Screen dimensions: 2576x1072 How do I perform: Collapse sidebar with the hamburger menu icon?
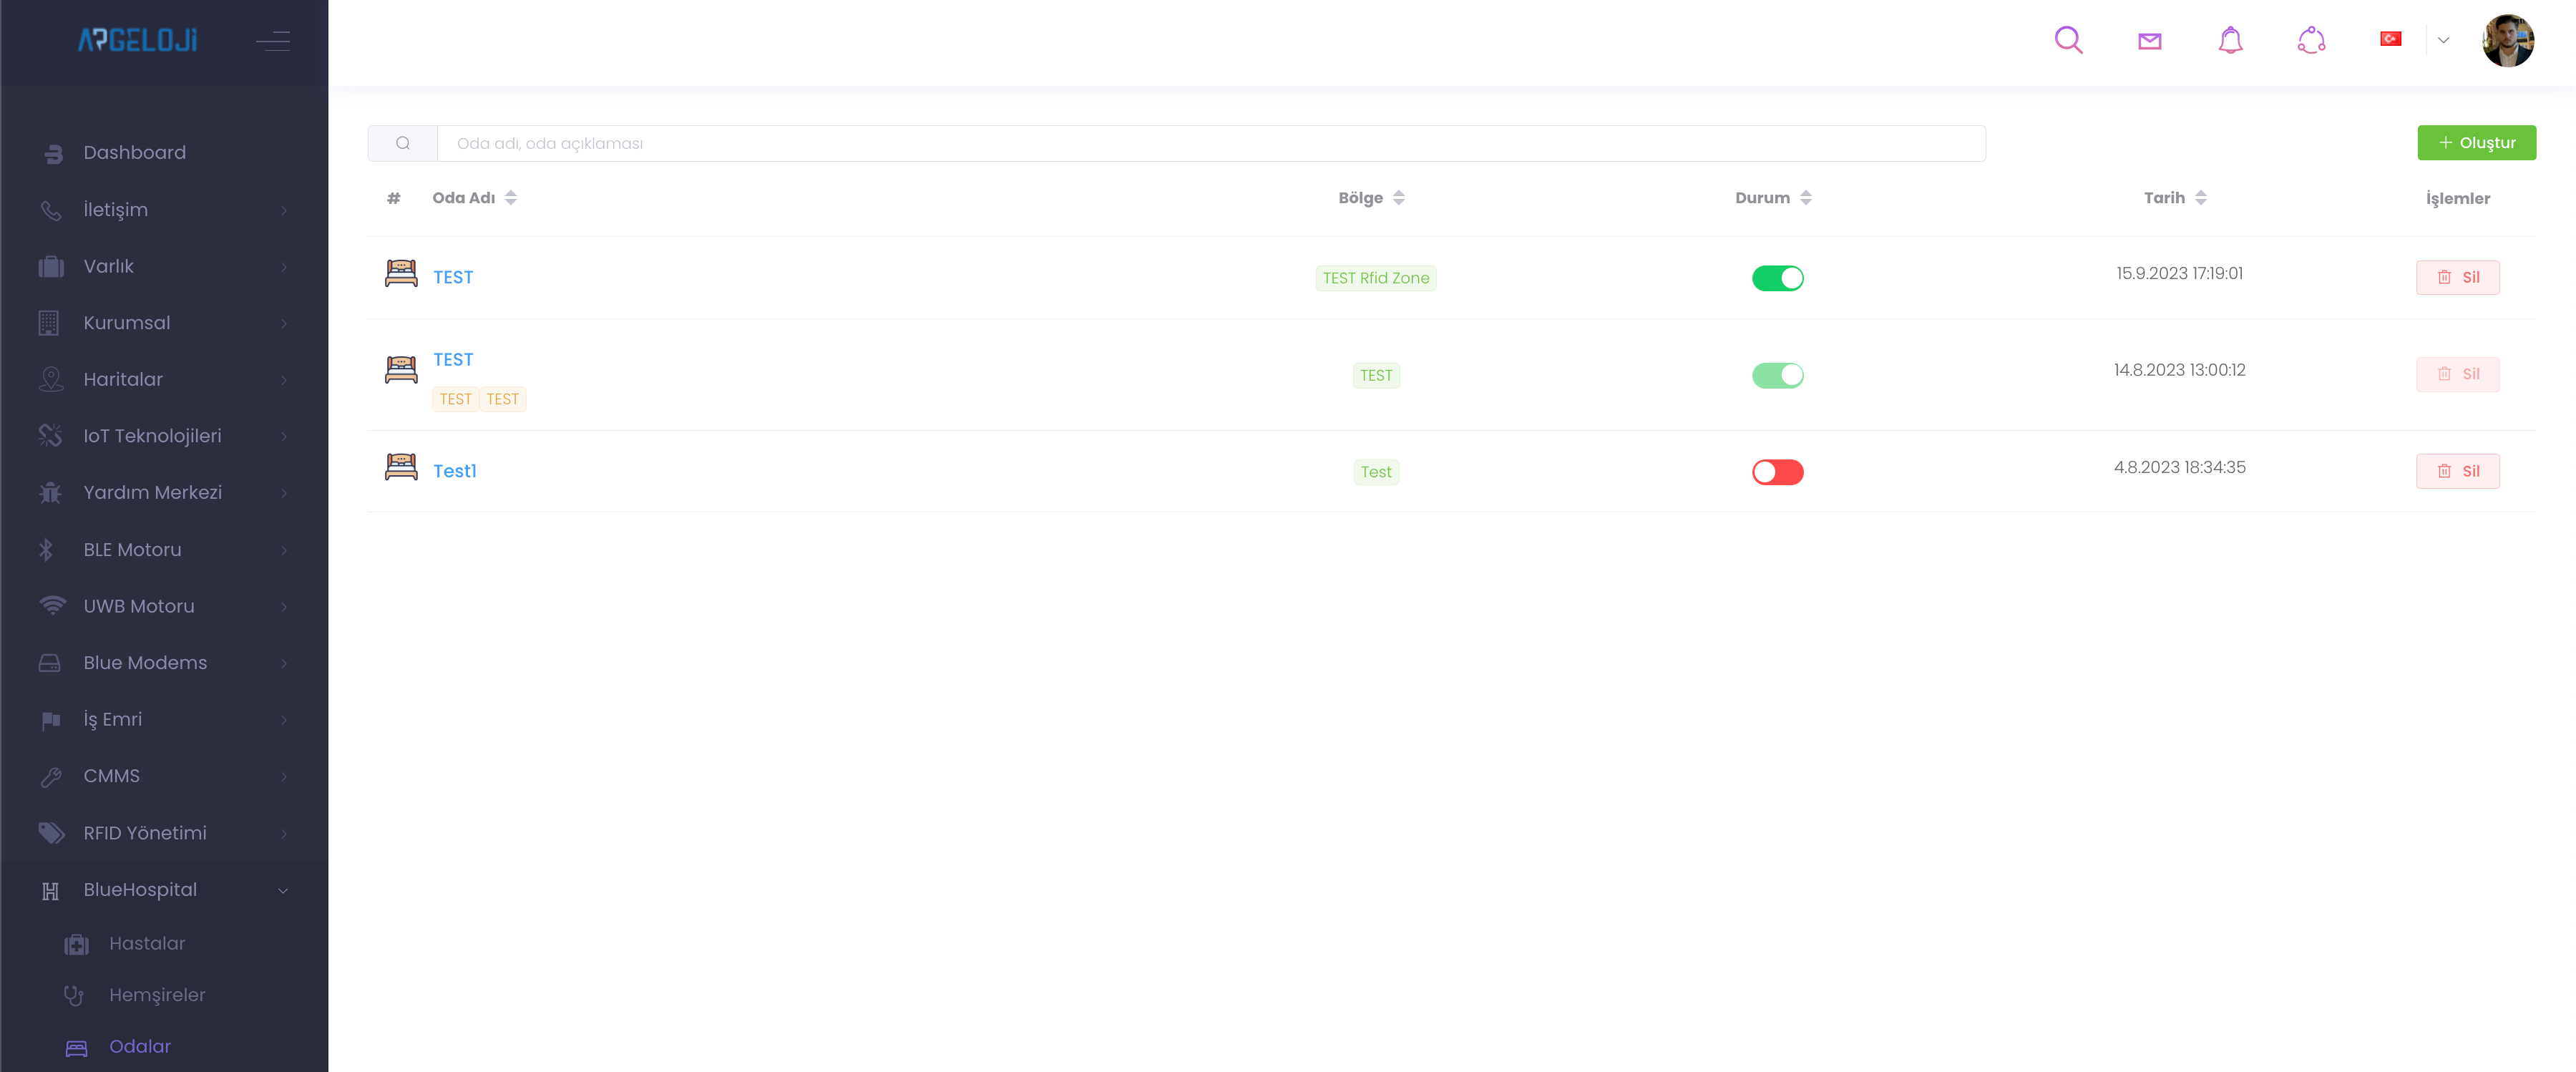[x=272, y=40]
